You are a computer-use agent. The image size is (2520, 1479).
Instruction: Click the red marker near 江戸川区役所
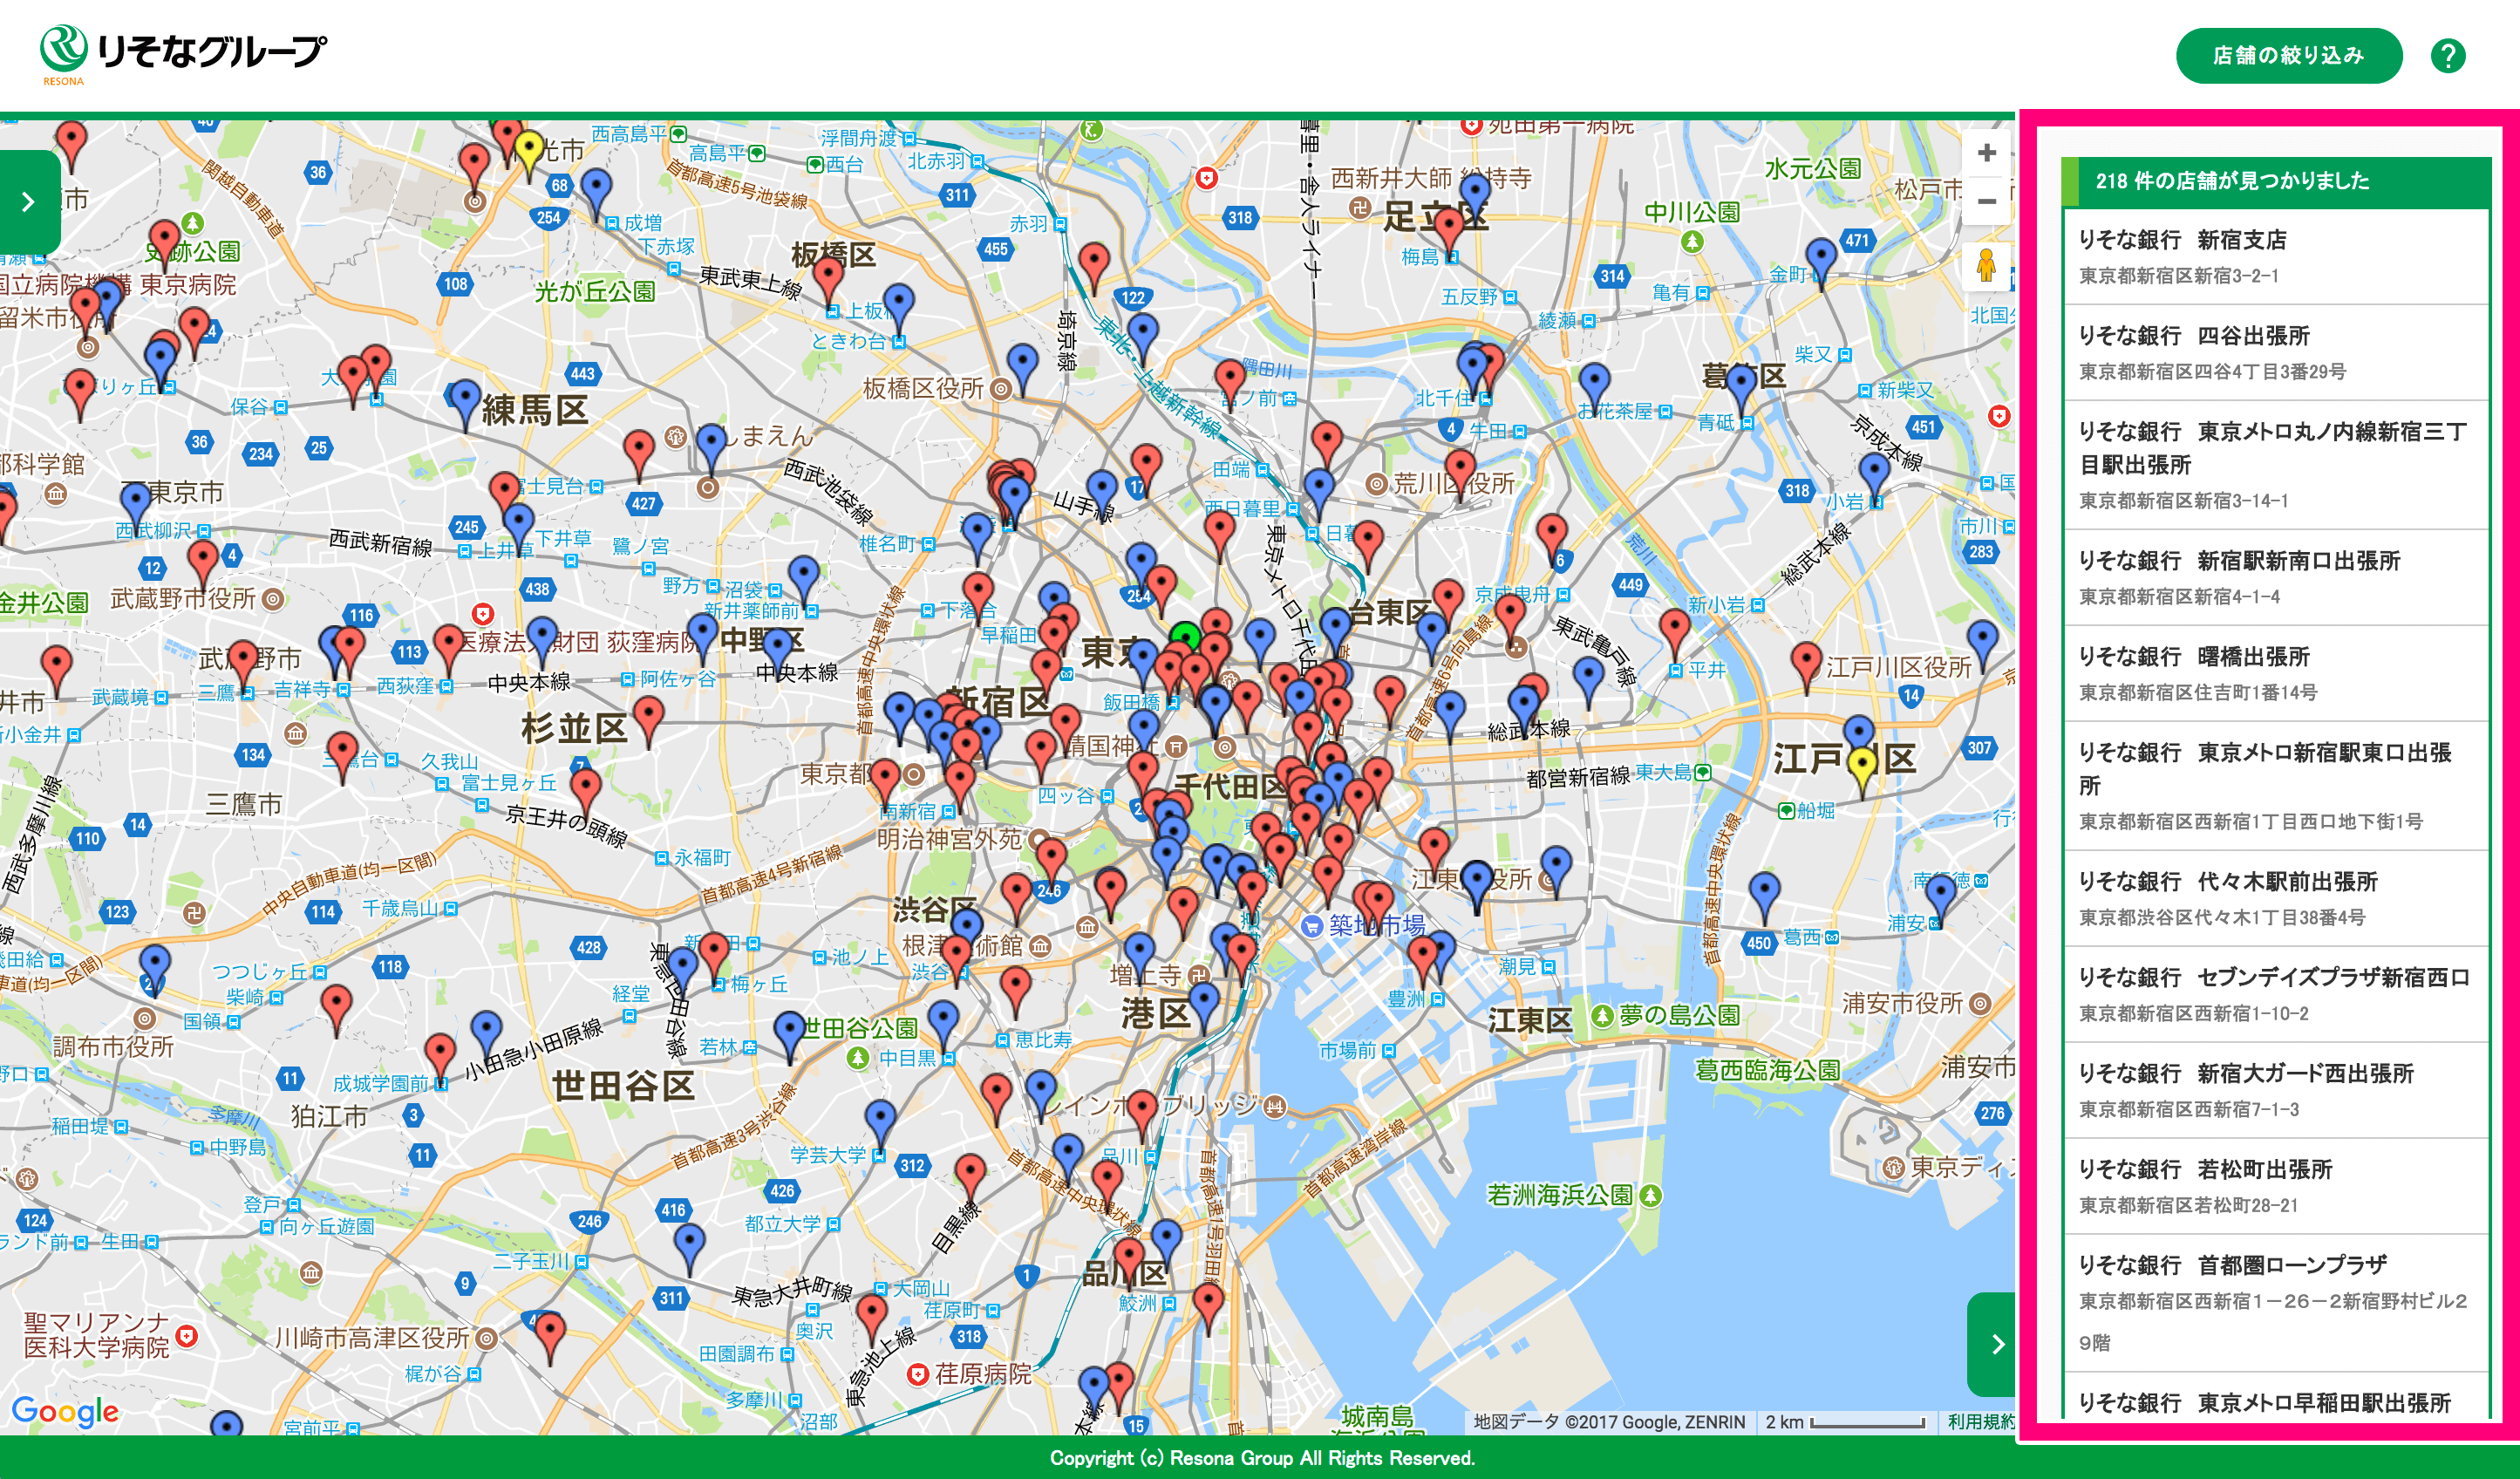coord(1805,668)
